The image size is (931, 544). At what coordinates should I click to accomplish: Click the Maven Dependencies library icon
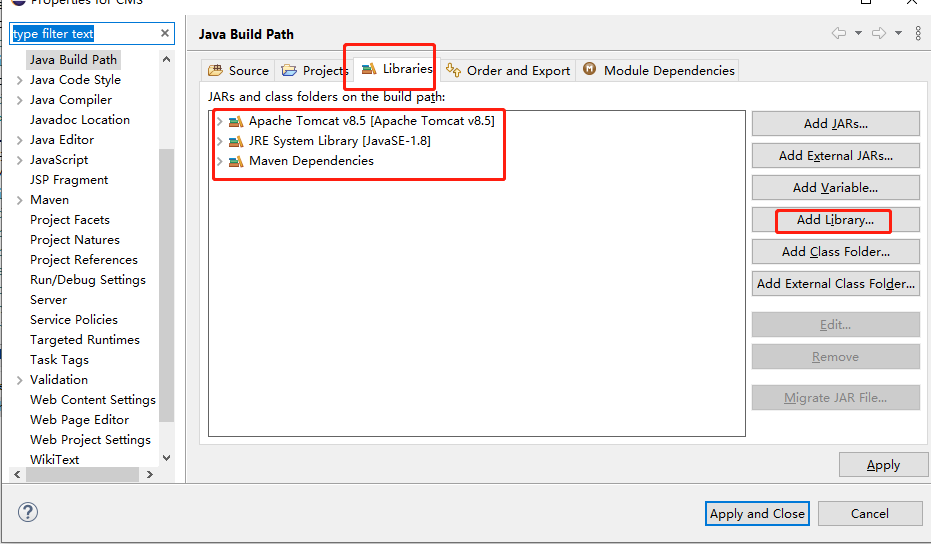tap(236, 161)
